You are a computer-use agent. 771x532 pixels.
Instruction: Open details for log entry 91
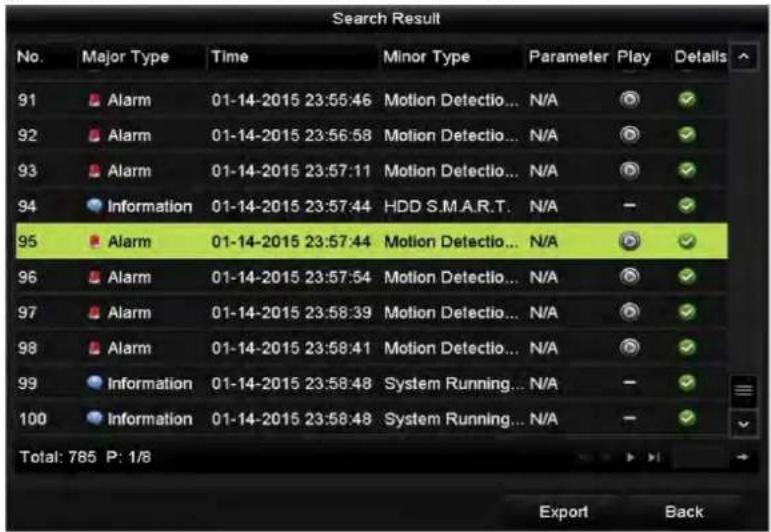click(687, 100)
